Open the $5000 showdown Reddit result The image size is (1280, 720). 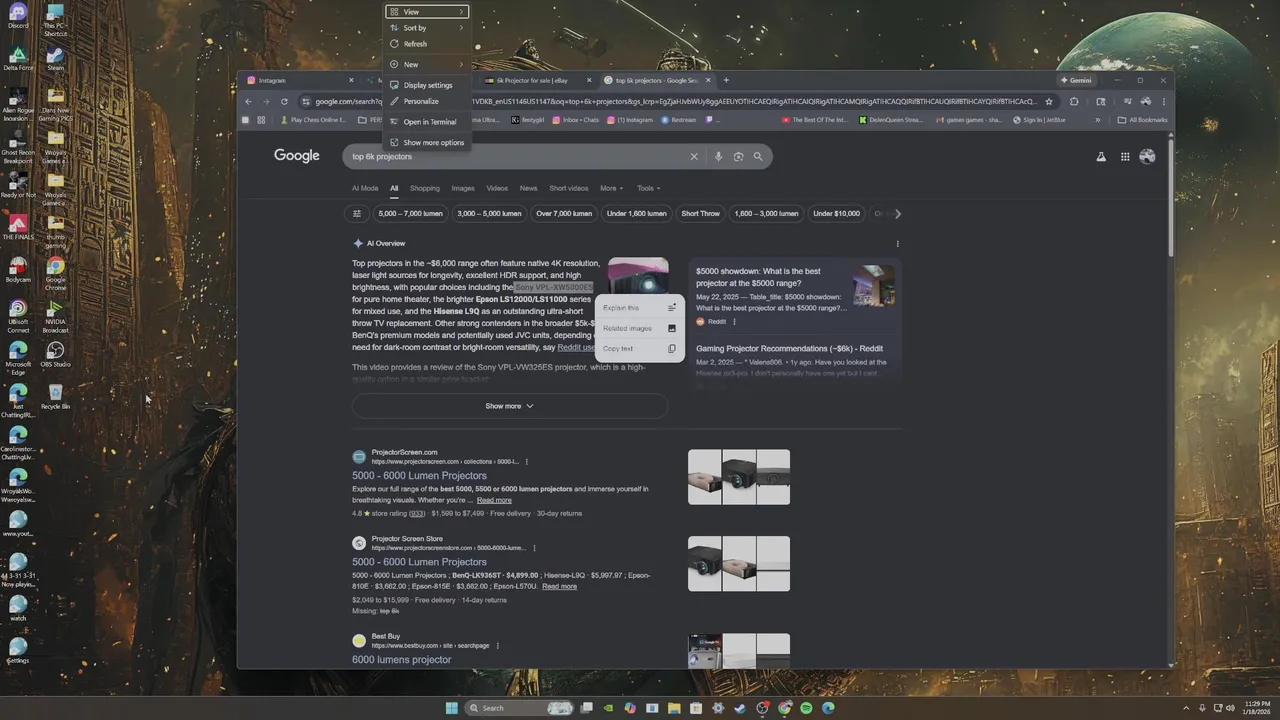point(758,277)
